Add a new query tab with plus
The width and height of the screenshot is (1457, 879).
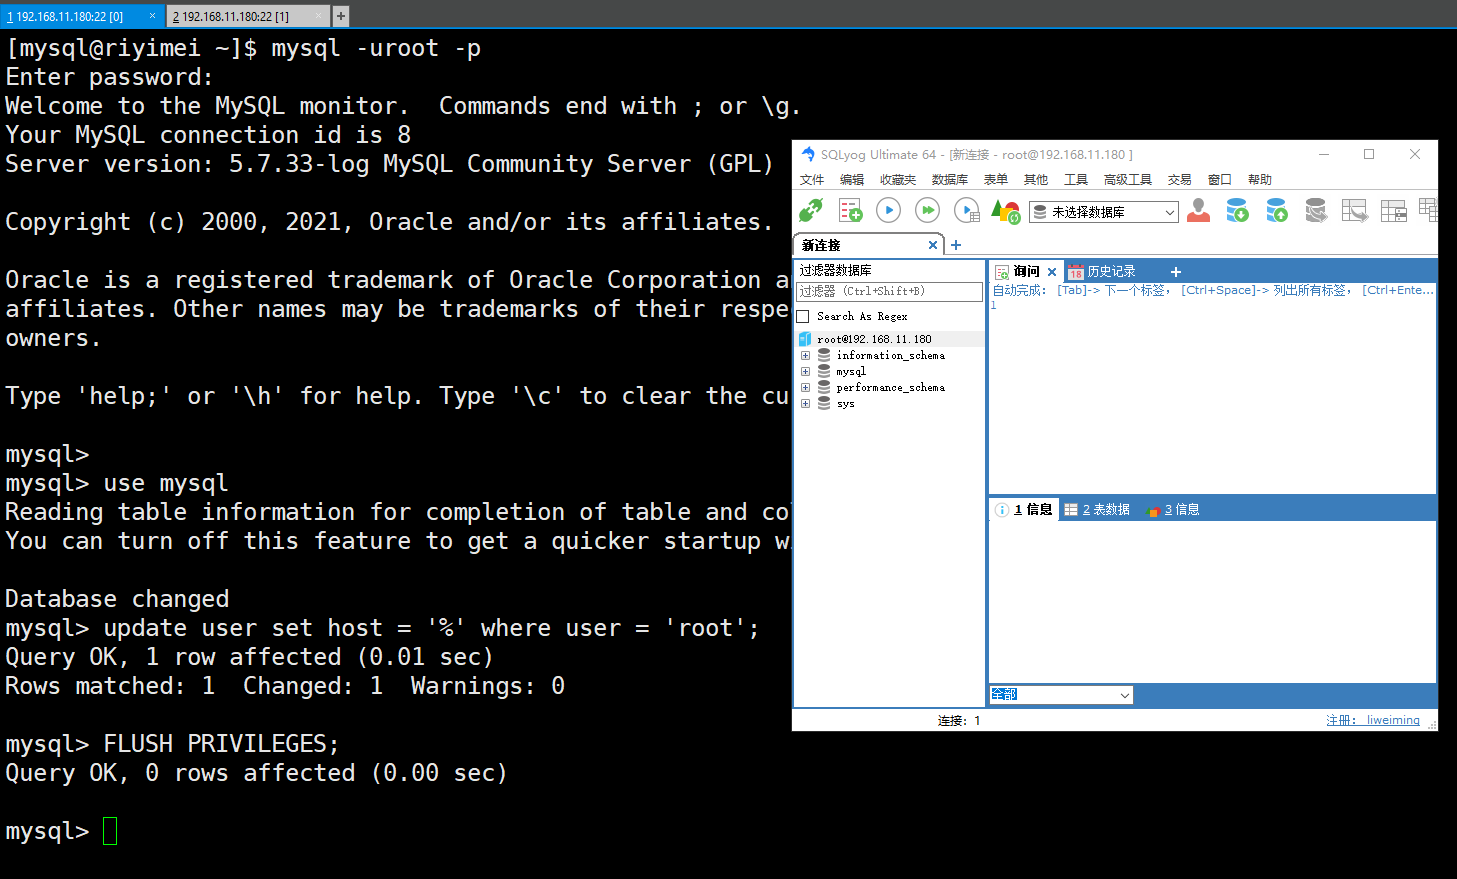coord(1176,272)
